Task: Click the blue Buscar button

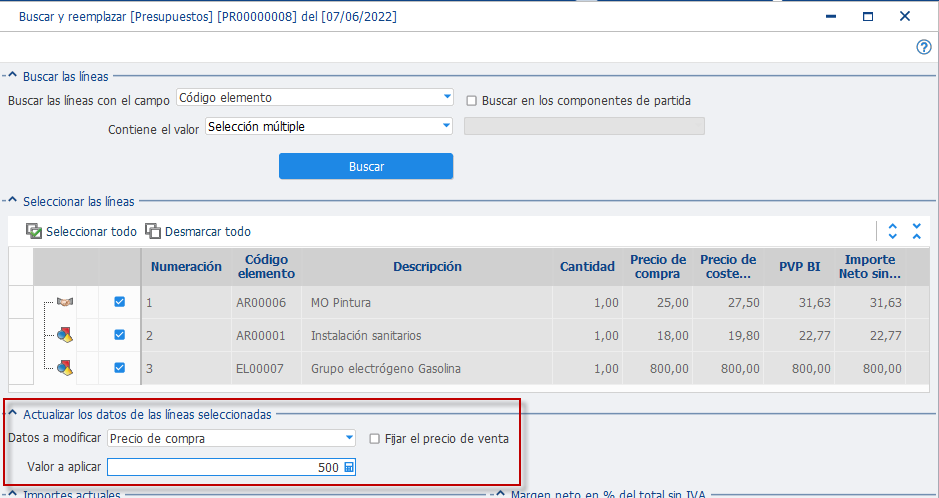Action: coord(366,166)
